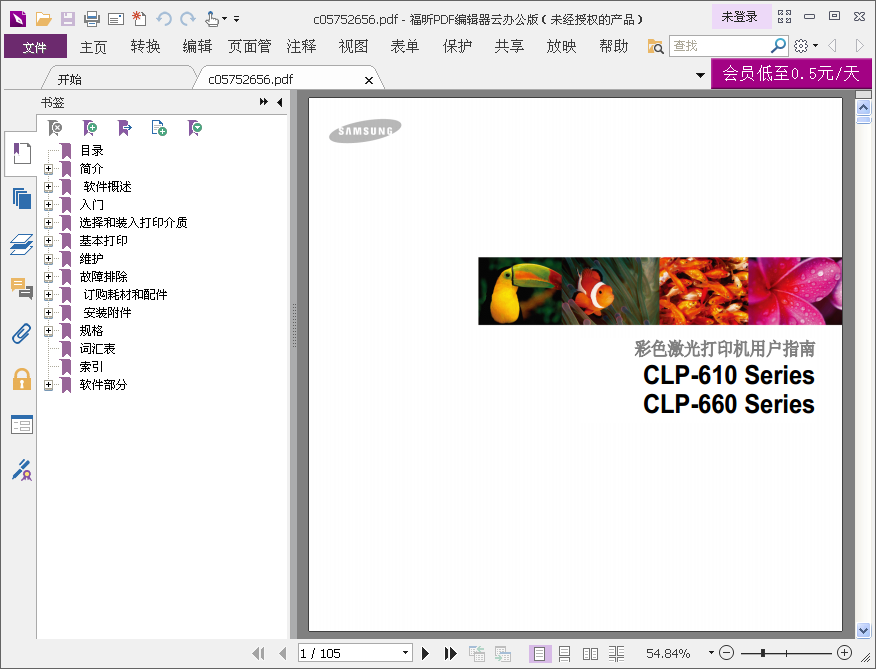Open the digital signatures panel

22,470
